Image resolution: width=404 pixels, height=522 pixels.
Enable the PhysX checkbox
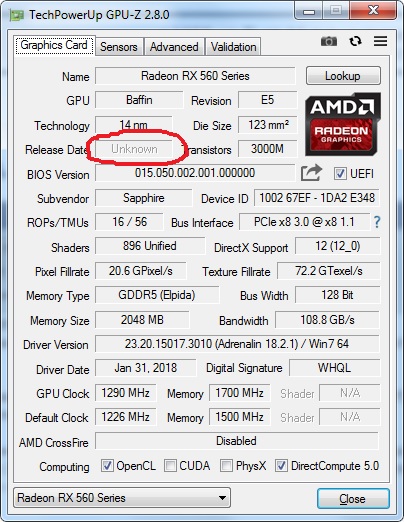227,466
